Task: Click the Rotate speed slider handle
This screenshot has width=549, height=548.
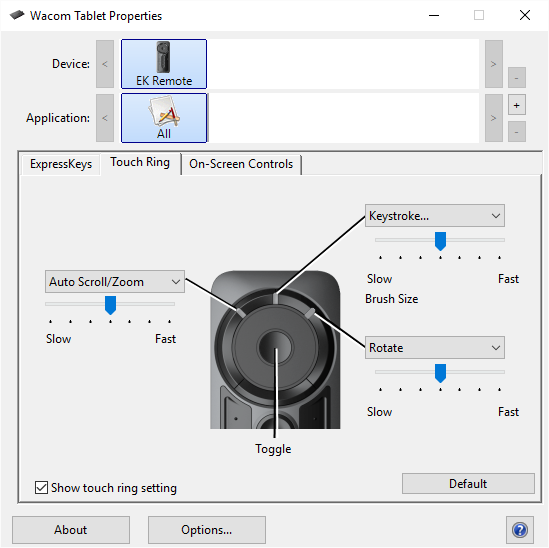Action: (x=440, y=373)
